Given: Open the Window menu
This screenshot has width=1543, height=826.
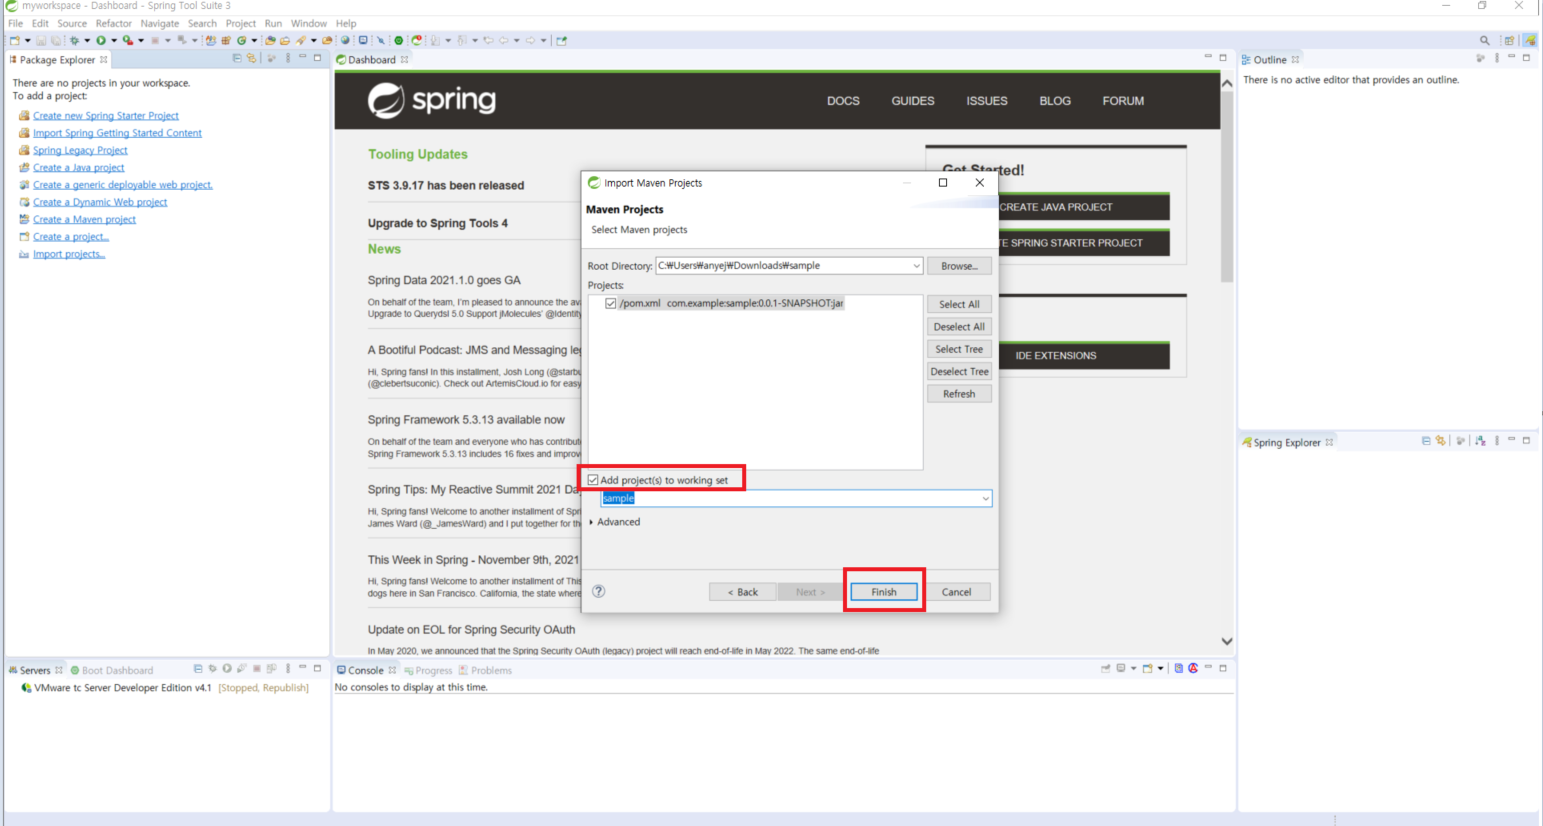Looking at the screenshot, I should 308,23.
